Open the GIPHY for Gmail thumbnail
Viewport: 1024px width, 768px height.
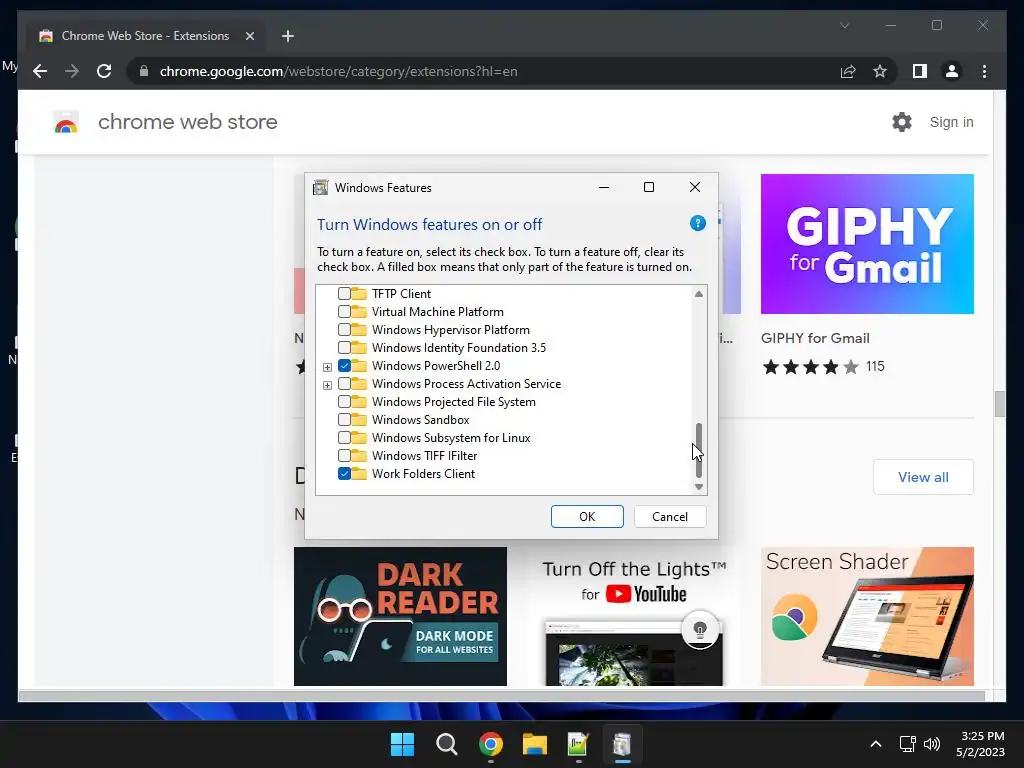867,244
